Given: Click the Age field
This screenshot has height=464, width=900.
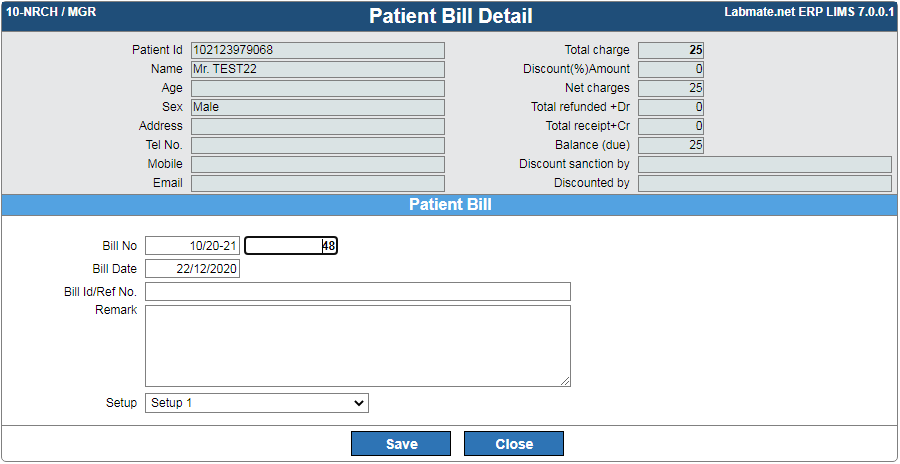Looking at the screenshot, I should [317, 88].
